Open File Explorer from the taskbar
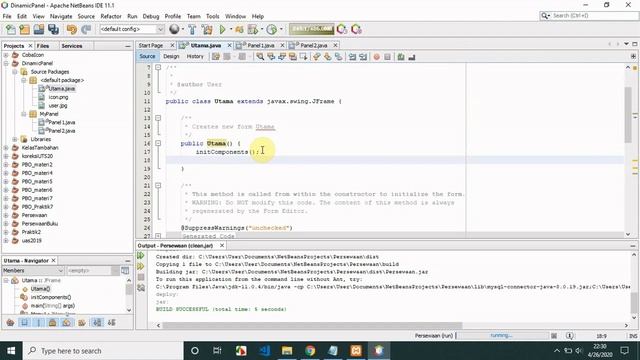The image size is (640, 360). (287, 351)
